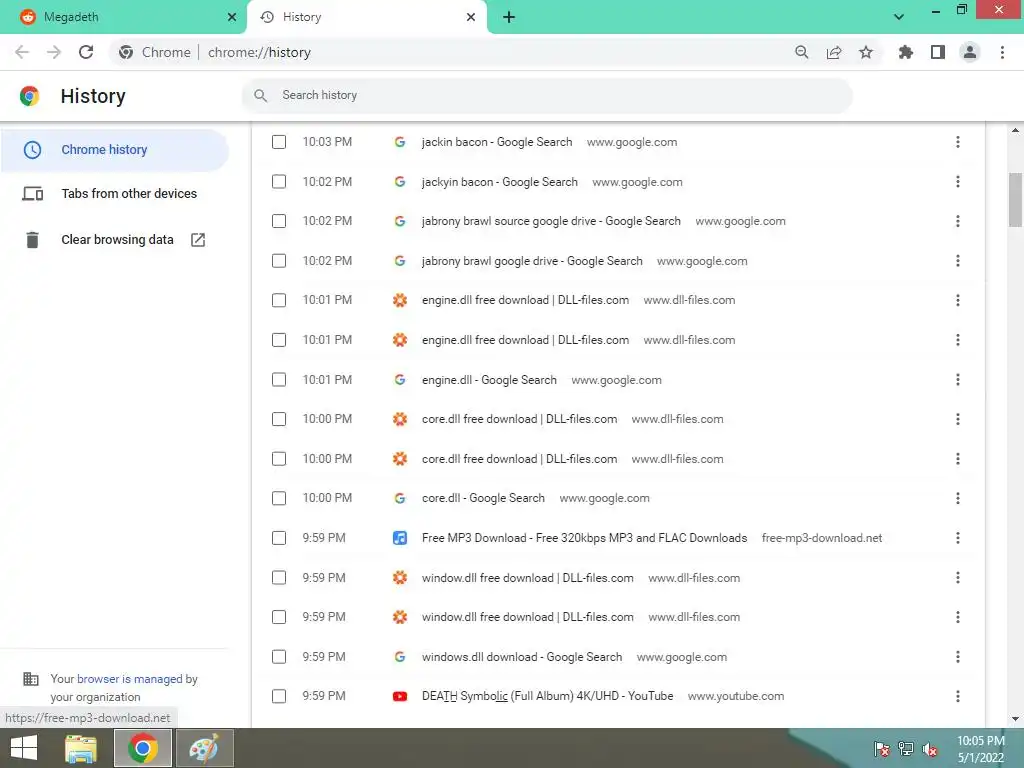
Task: Close the Megadeth tab
Action: (x=232, y=17)
